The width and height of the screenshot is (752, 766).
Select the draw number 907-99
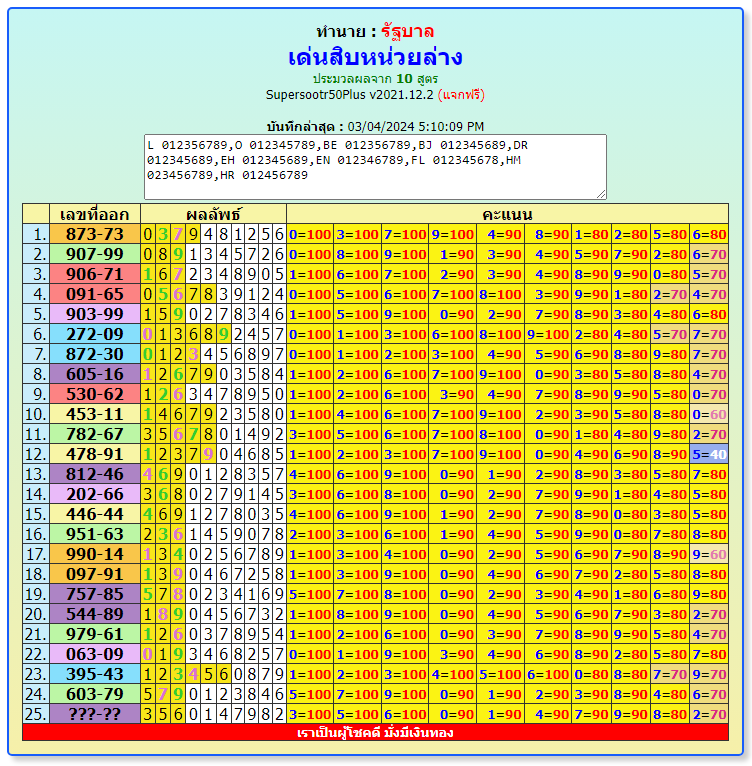pyautogui.click(x=95, y=255)
